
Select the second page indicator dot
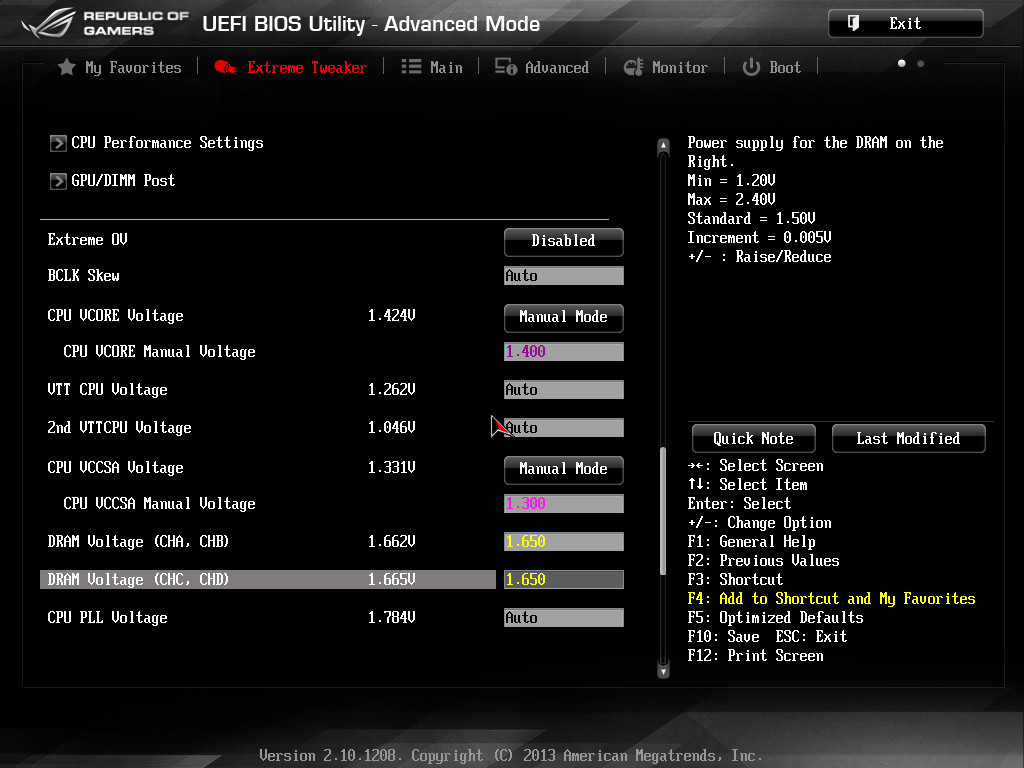point(921,63)
